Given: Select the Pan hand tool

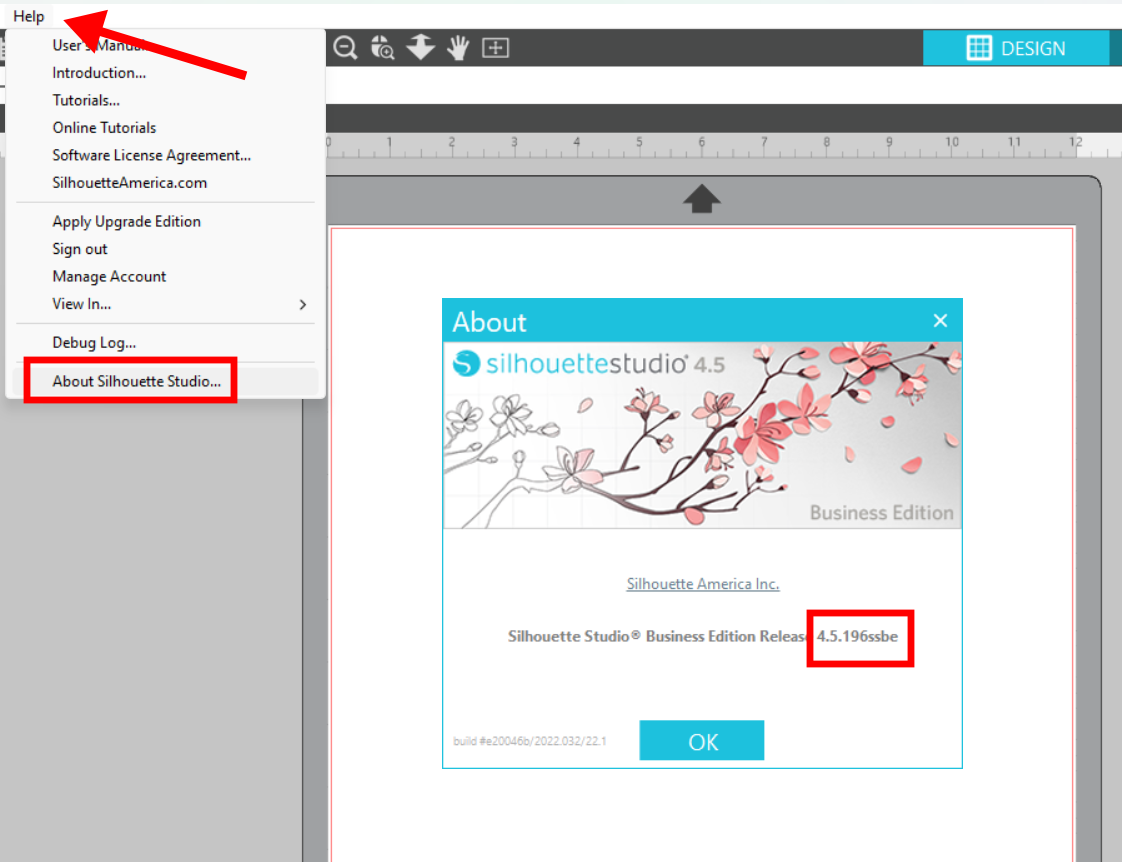Looking at the screenshot, I should click(458, 48).
